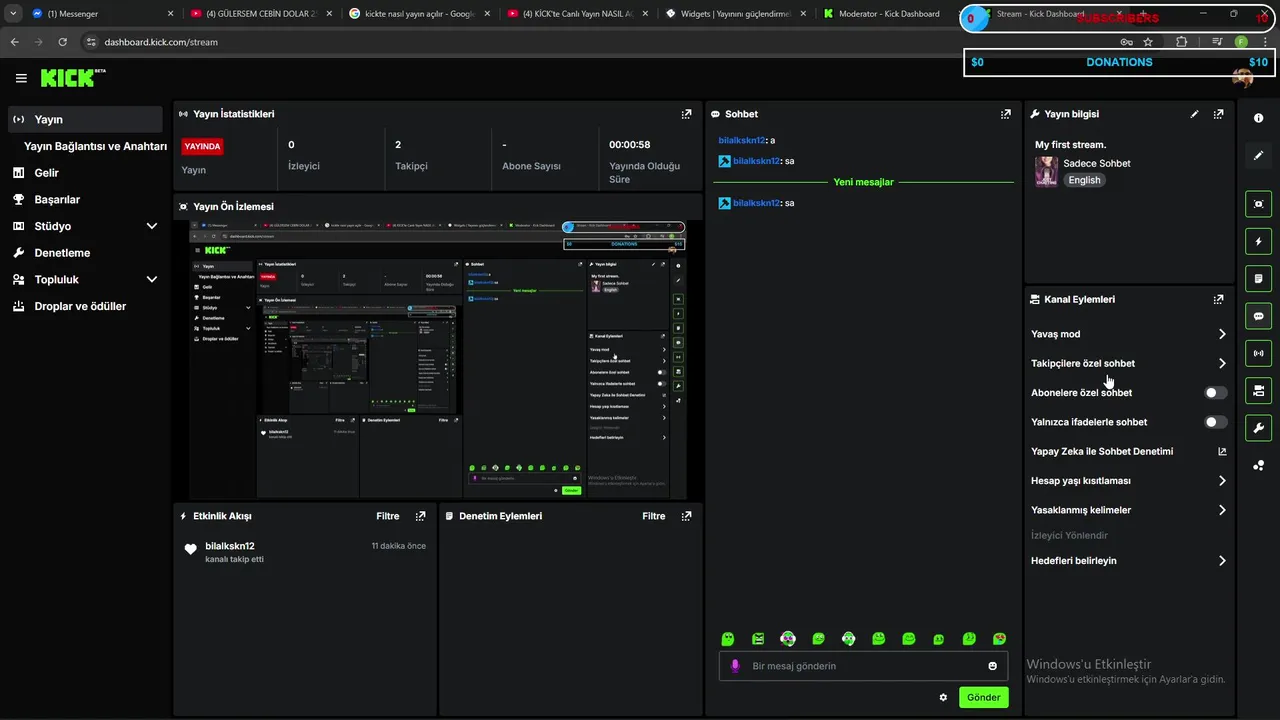
Task: Open the Başarılar sidebar item
Action: click(x=84, y=199)
